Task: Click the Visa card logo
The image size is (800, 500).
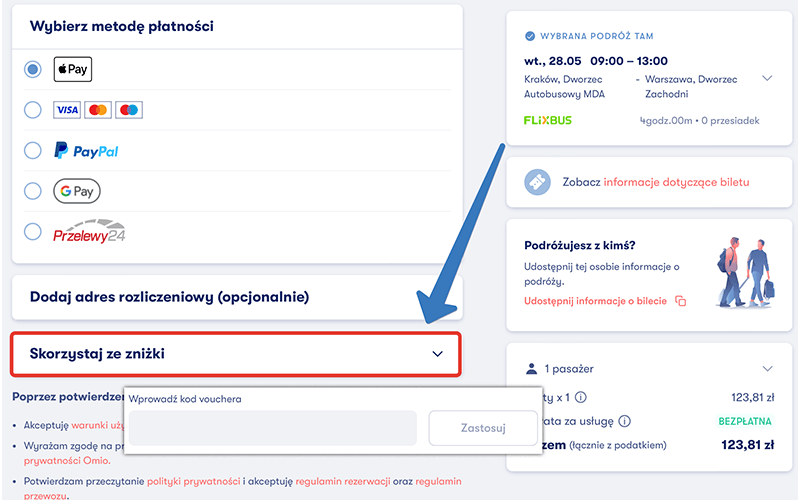Action: tap(67, 110)
